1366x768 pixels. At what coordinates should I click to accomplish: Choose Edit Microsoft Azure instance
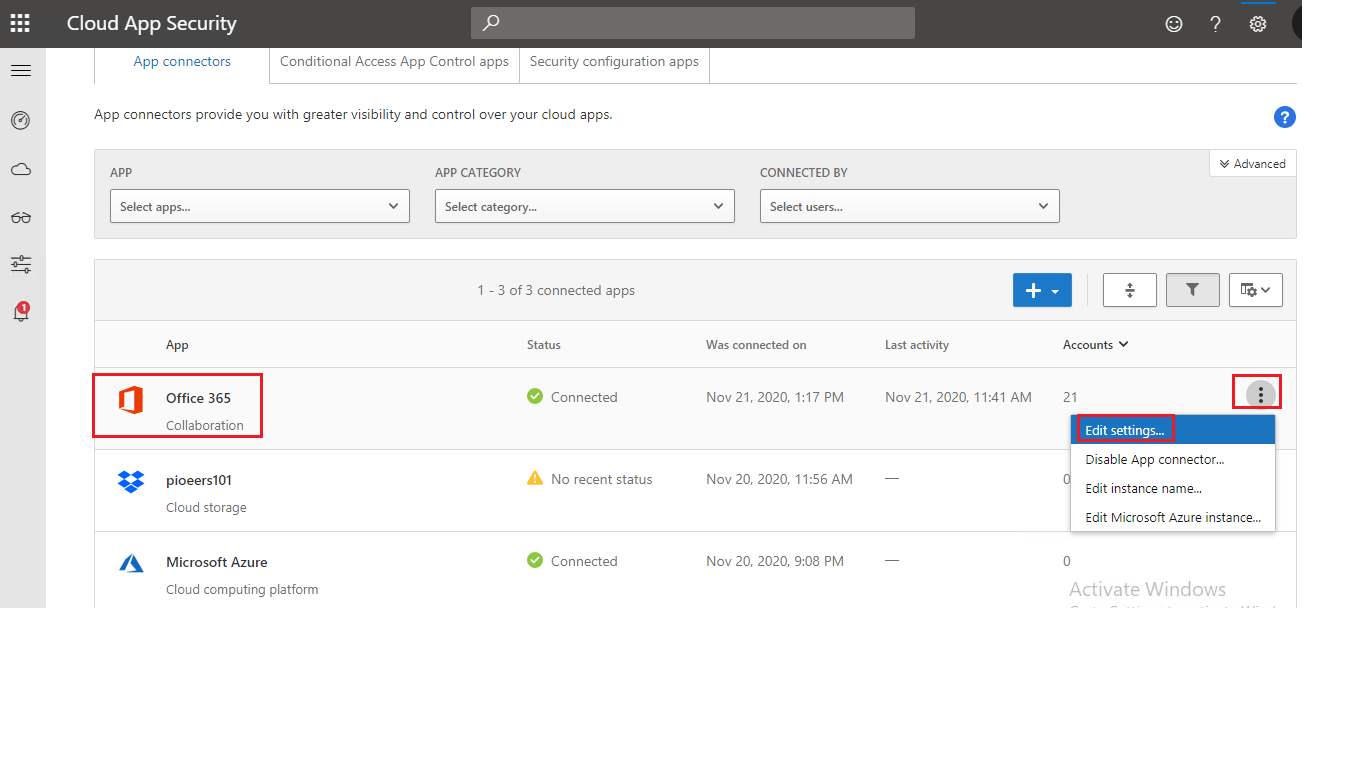(x=1173, y=517)
